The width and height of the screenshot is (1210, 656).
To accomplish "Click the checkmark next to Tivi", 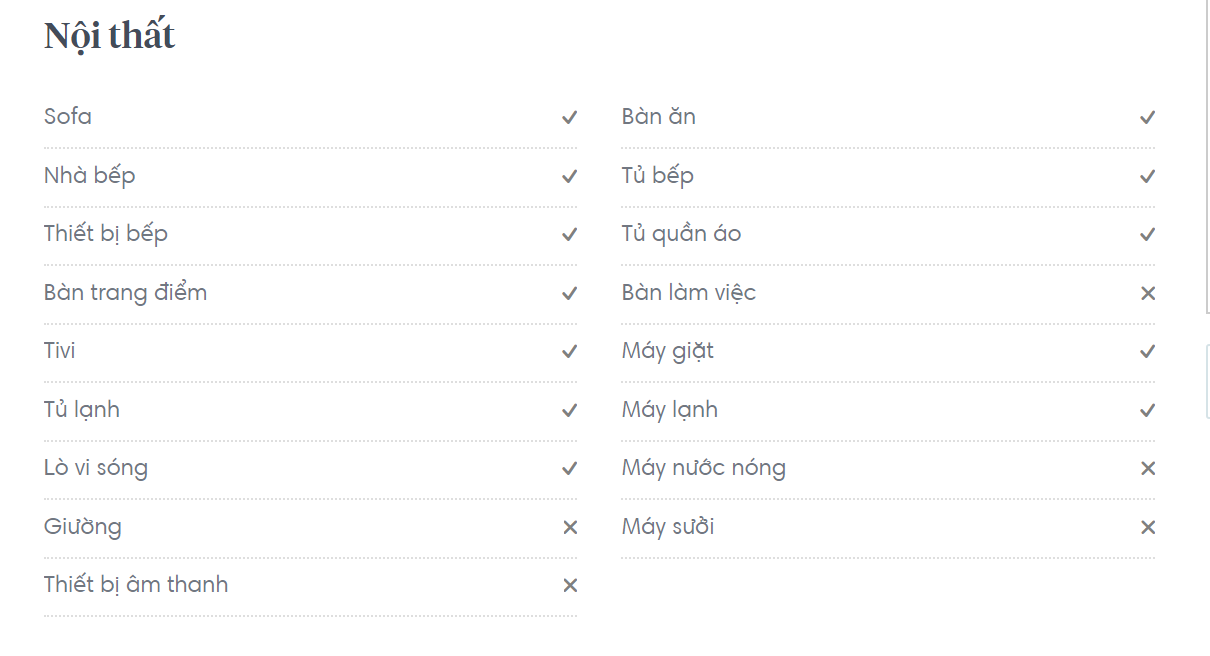I will tap(570, 352).
